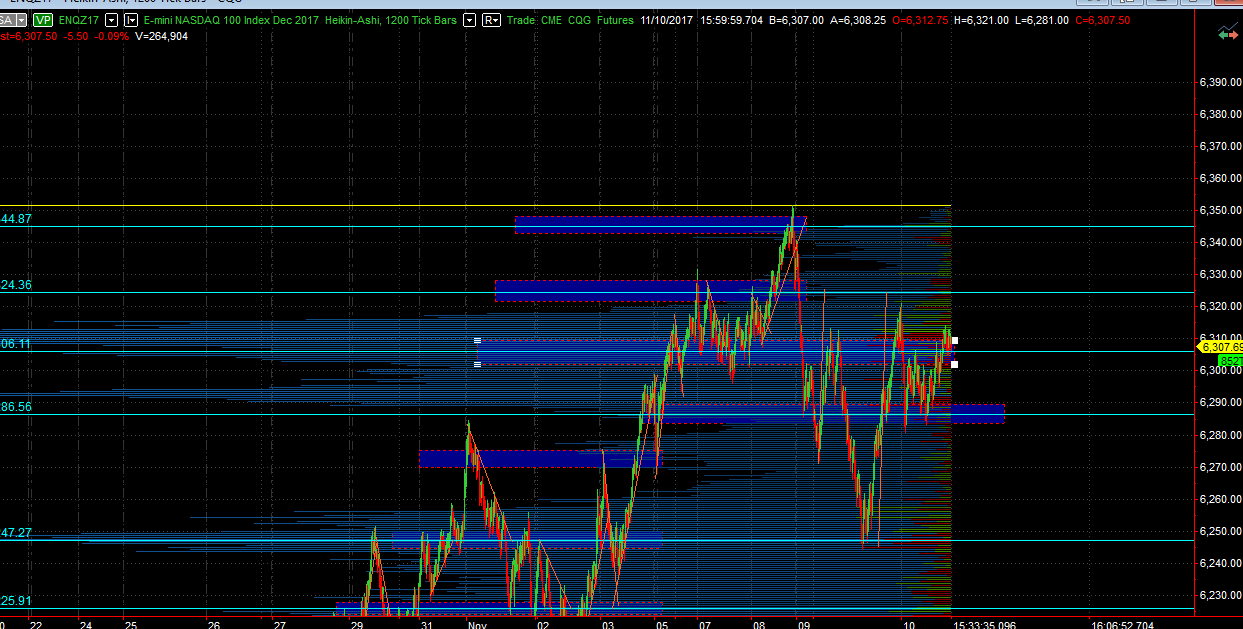Click the 6,390.00 price axis label
Viewport: 1243px width, 629px height.
point(1219,82)
